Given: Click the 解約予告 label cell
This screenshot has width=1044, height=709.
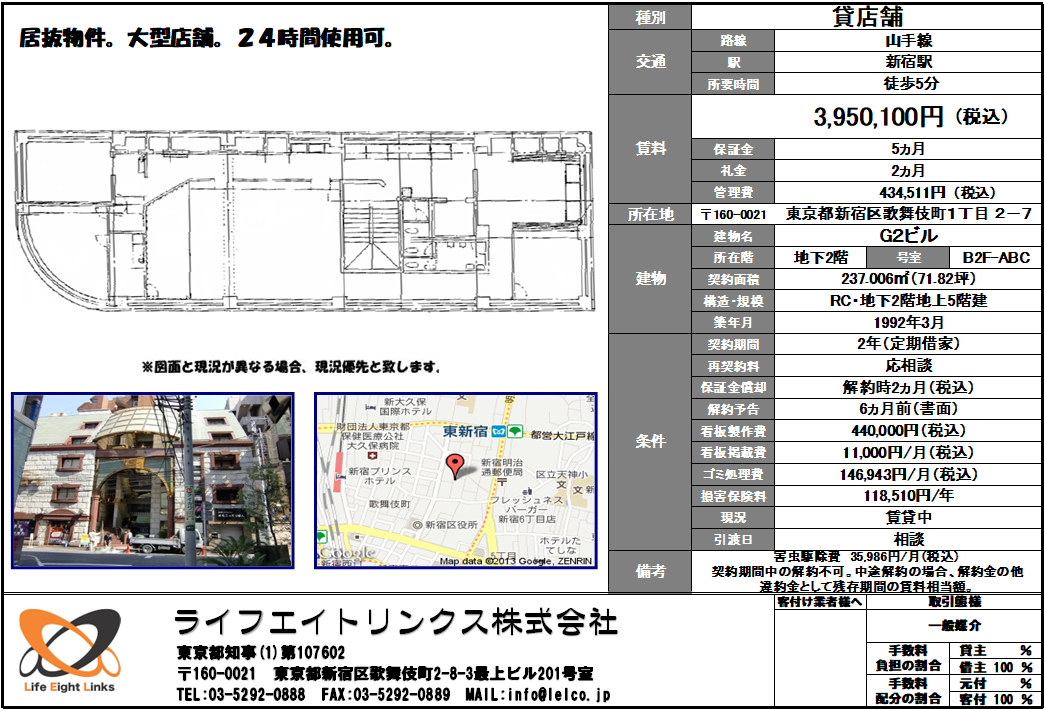Looking at the screenshot, I should (x=733, y=409).
